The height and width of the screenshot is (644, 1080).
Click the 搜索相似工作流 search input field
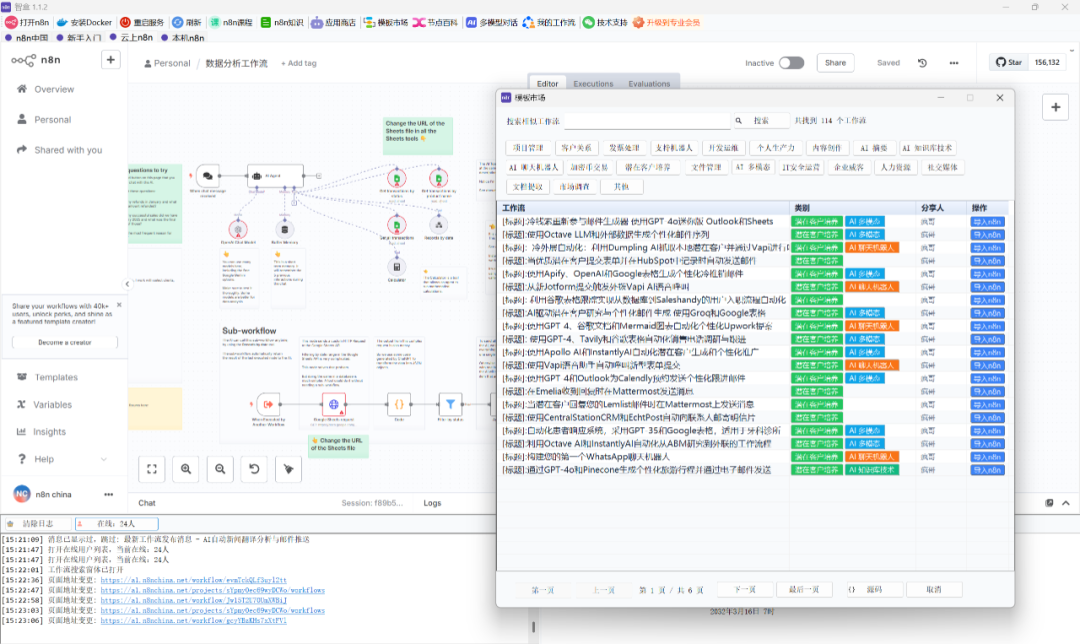coord(648,121)
